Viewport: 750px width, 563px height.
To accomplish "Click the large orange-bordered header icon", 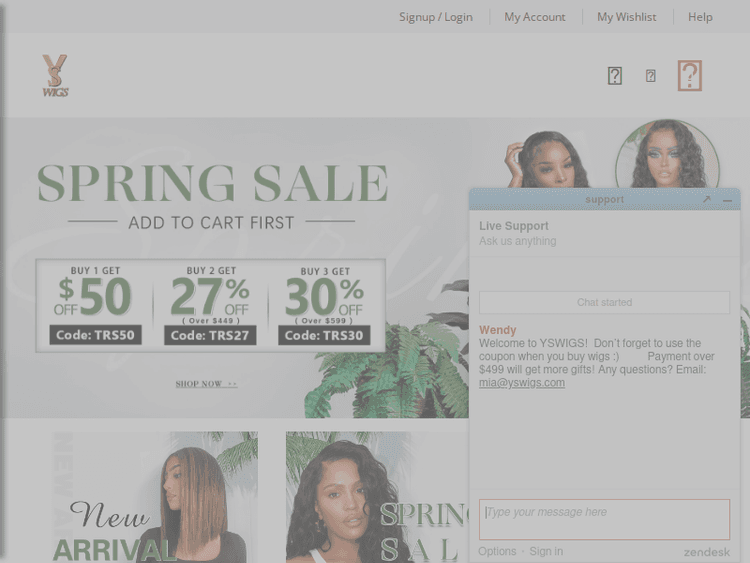I will coord(690,76).
